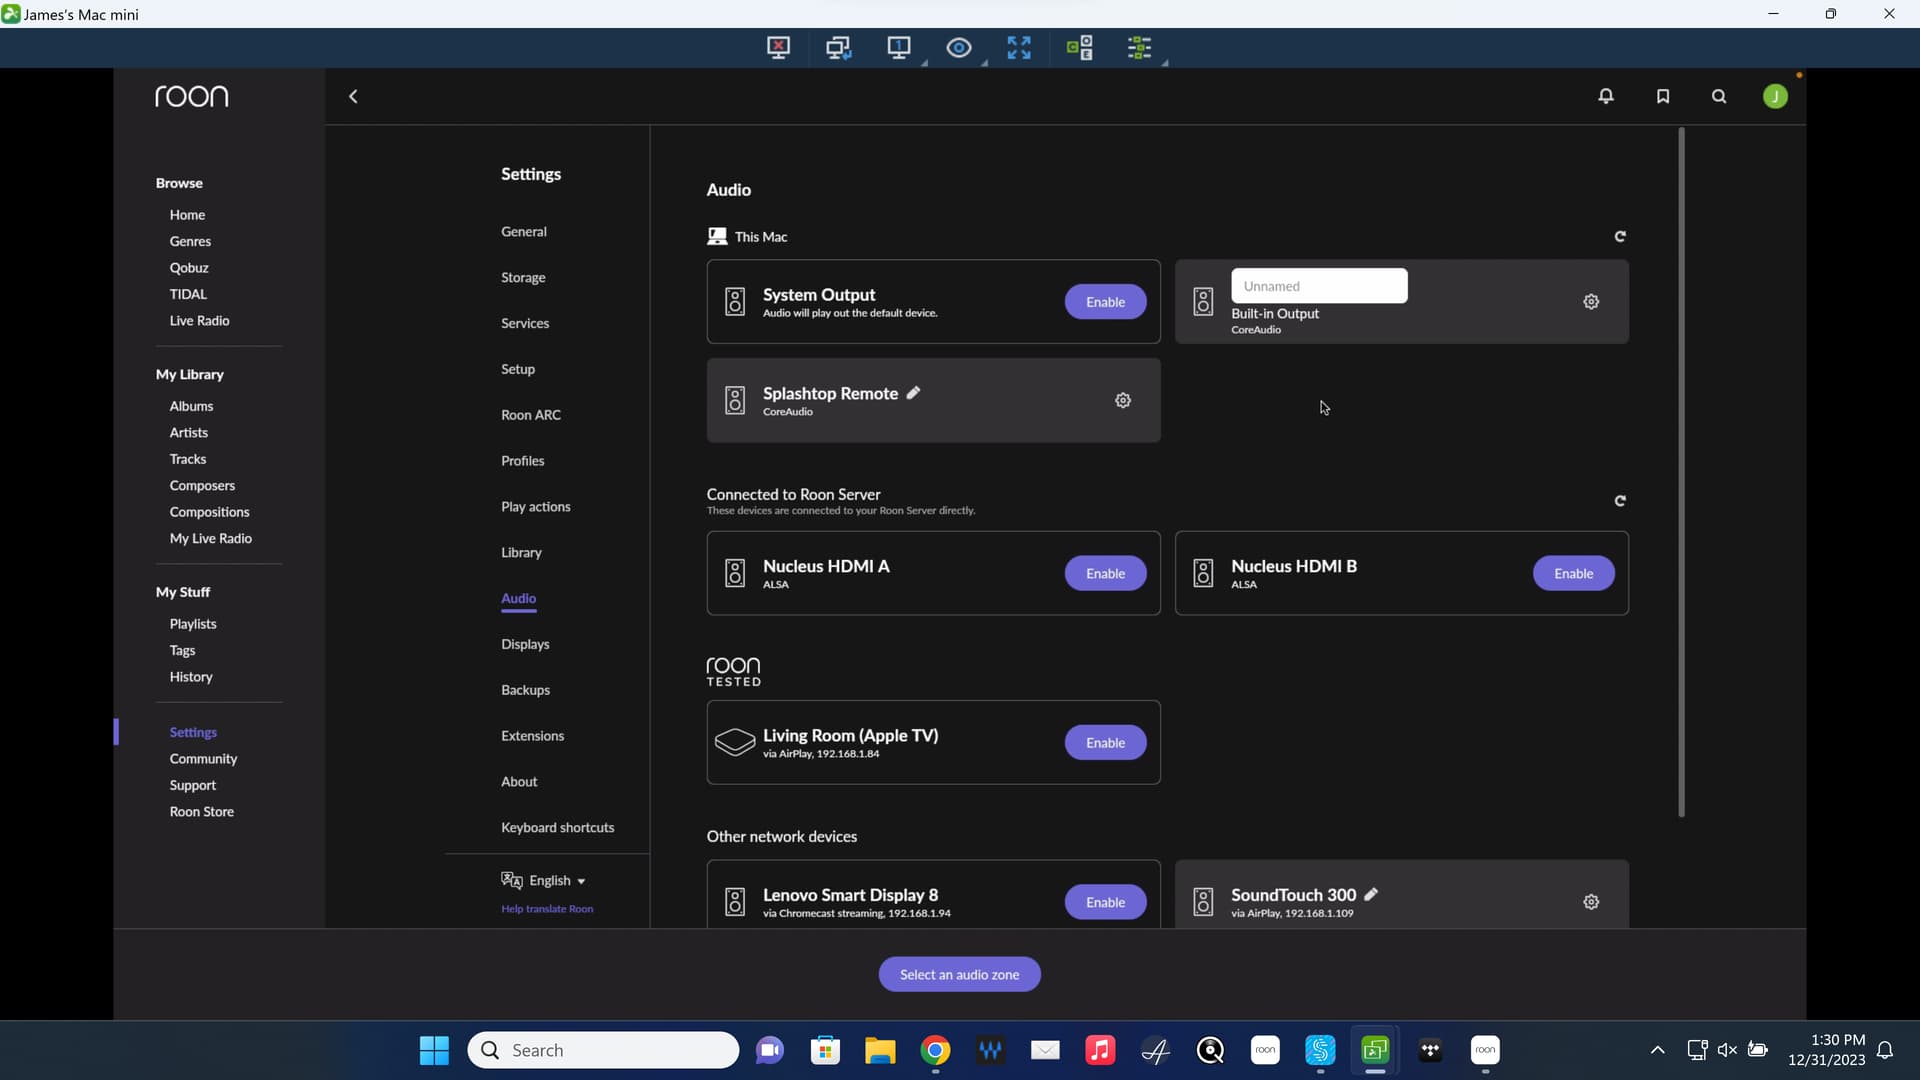Open Play actions settings tab

536,507
